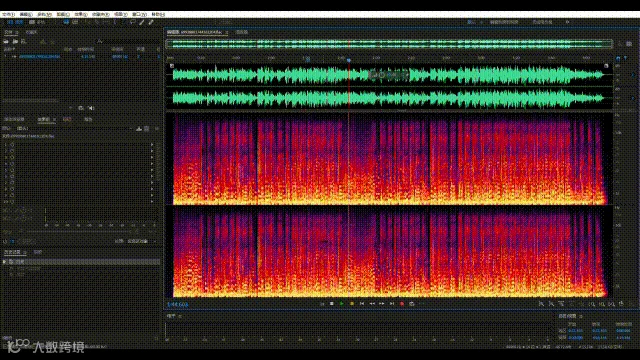
Task: Move playhead to previous marker
Action: click(362, 304)
